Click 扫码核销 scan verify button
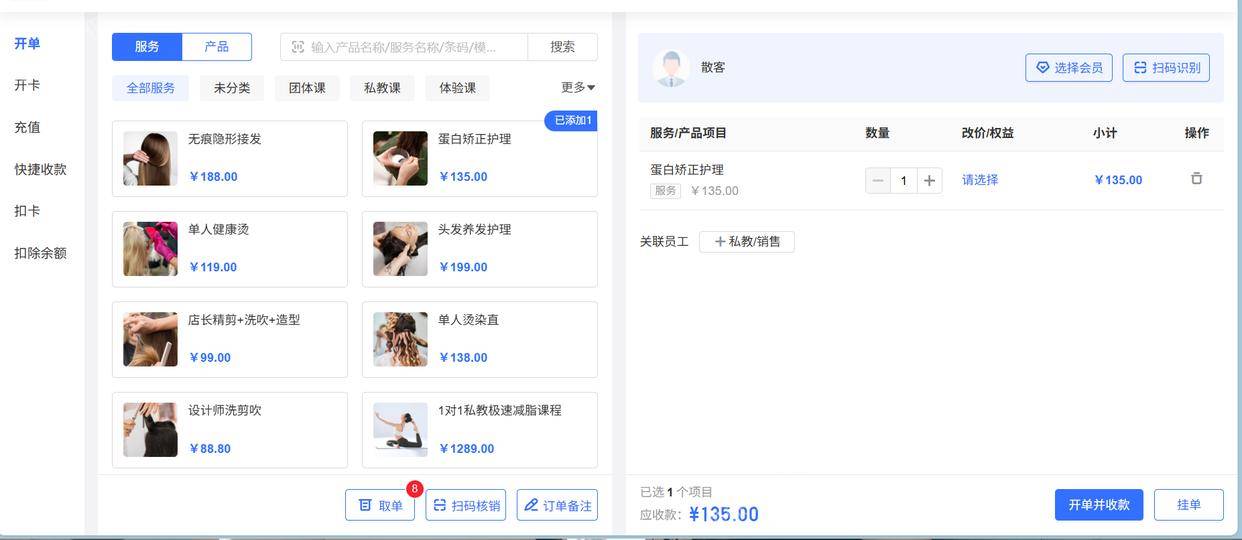The height and width of the screenshot is (540, 1242). coord(465,505)
